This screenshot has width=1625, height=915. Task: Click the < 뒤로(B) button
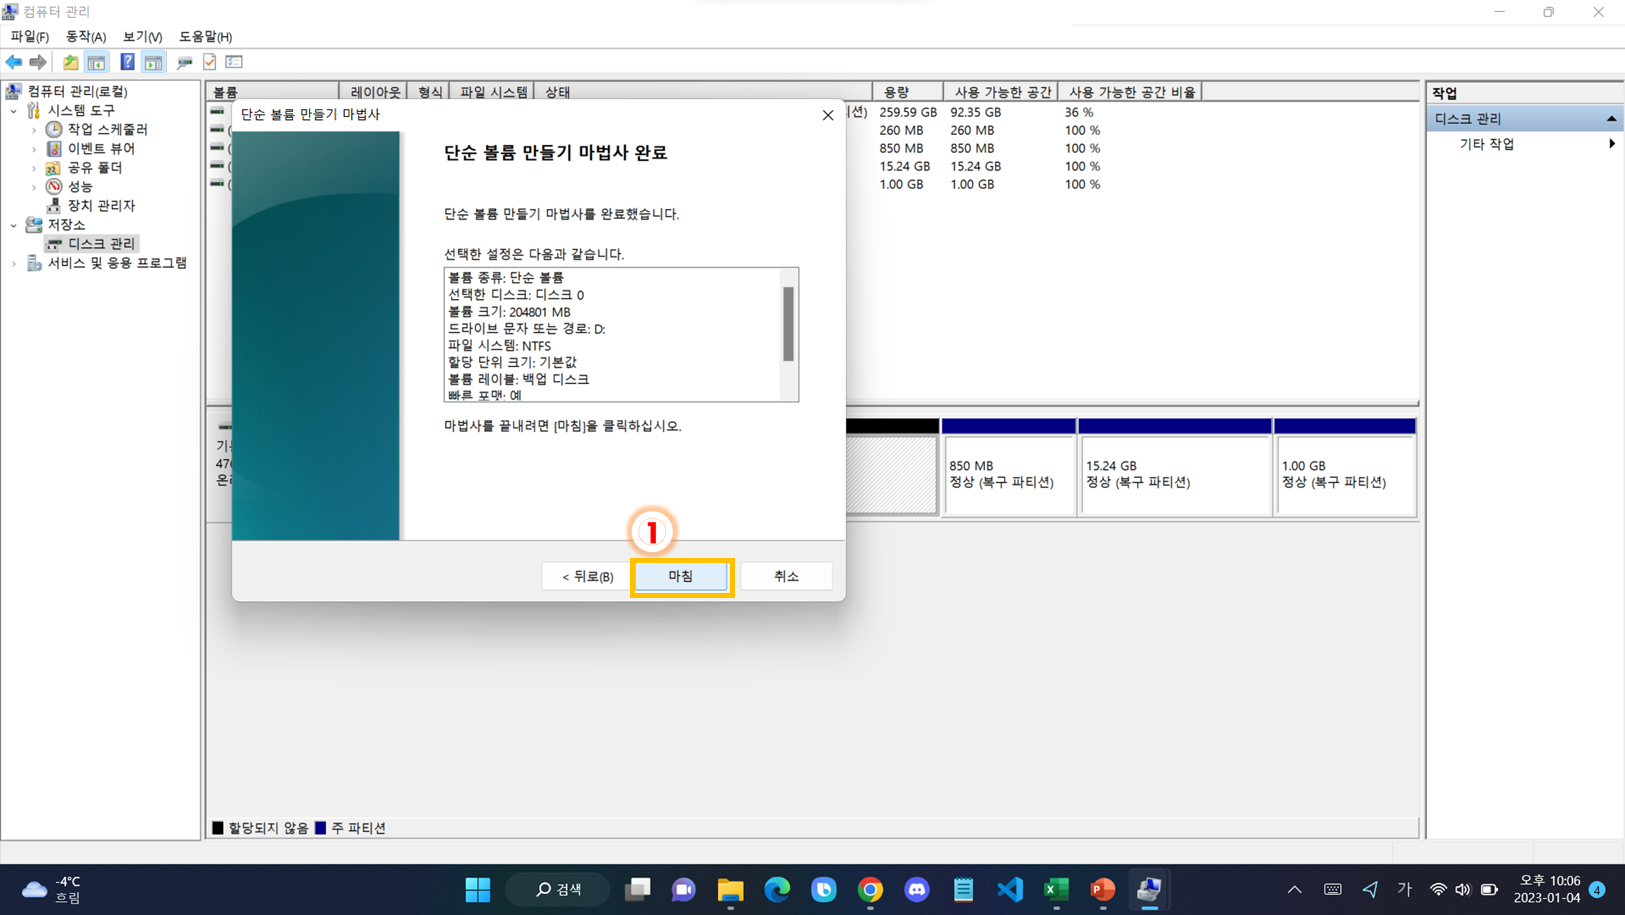587,576
